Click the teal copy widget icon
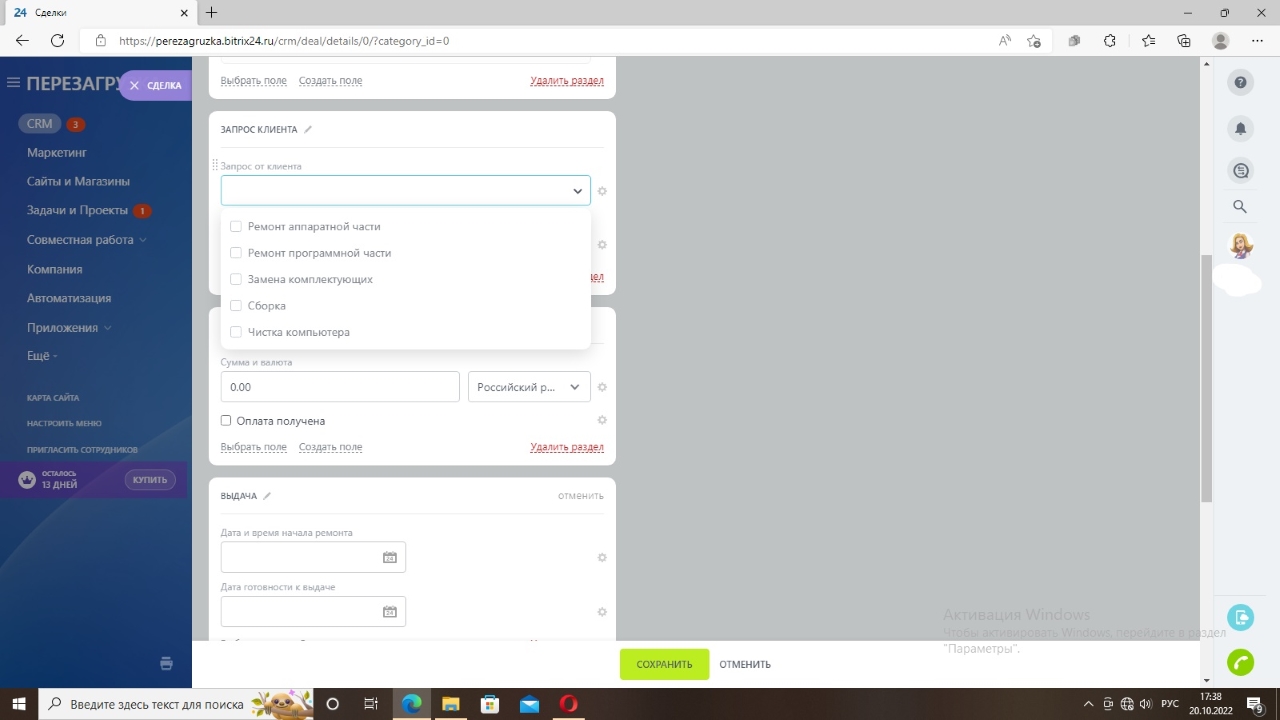 1240,617
